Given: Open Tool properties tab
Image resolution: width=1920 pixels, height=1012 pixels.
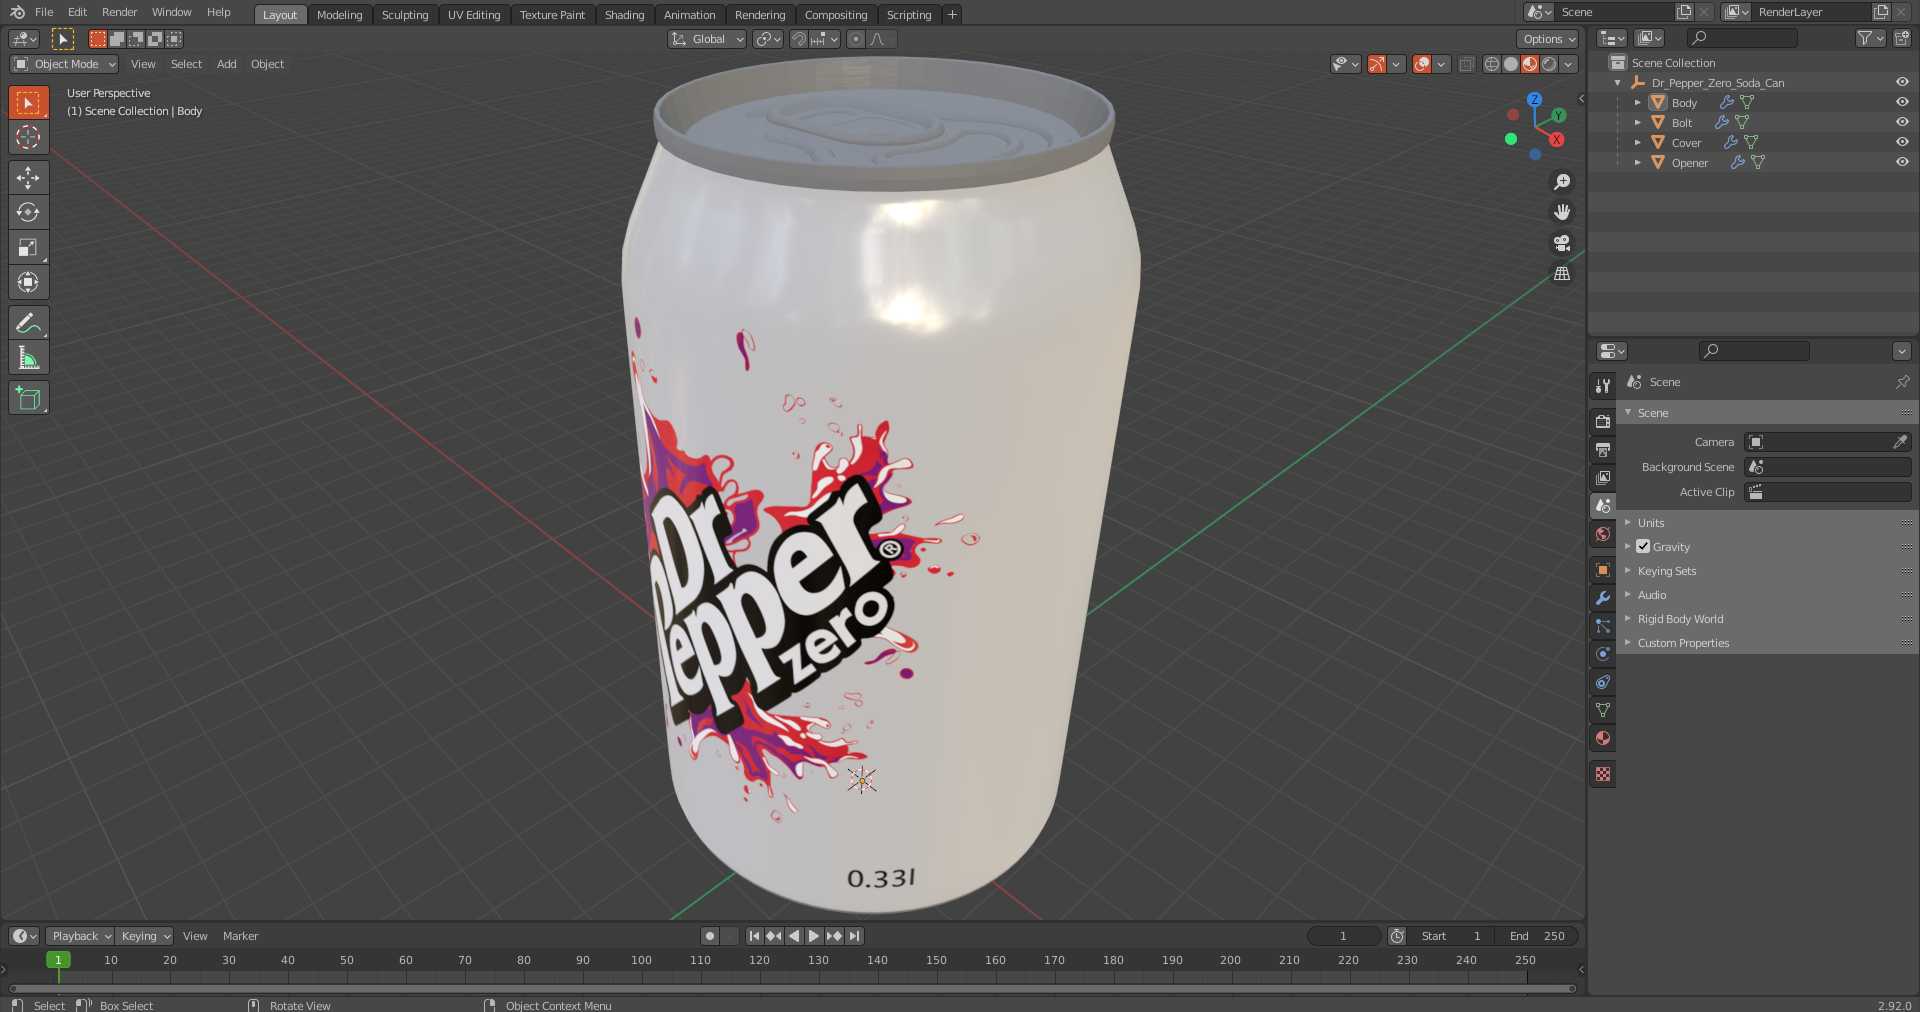Looking at the screenshot, I should 1603,386.
